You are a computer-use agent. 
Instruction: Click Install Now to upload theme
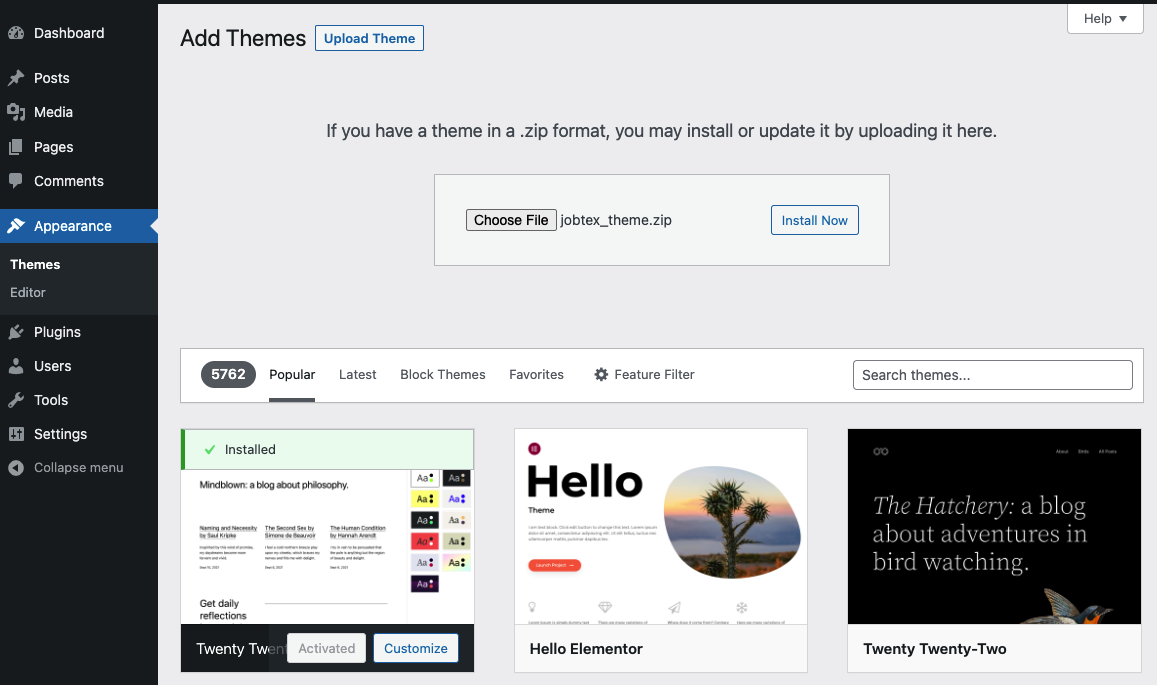click(815, 220)
